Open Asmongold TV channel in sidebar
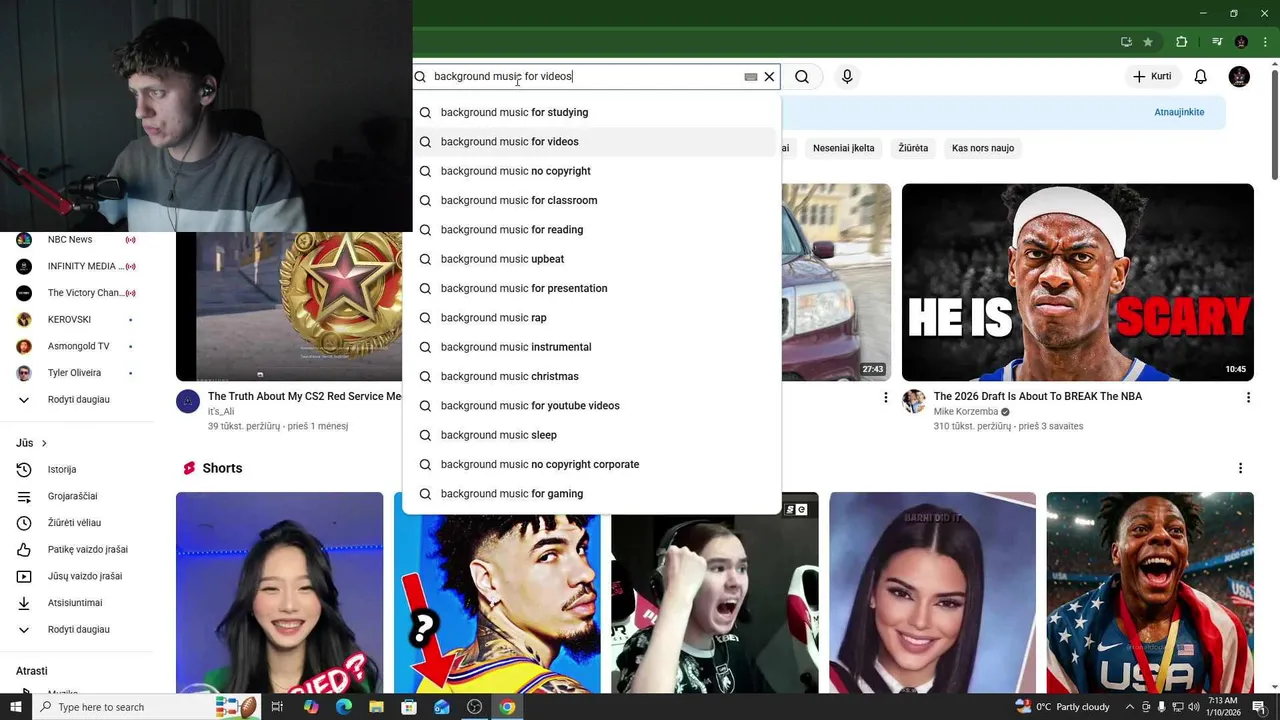This screenshot has height=720, width=1280. pos(76,346)
